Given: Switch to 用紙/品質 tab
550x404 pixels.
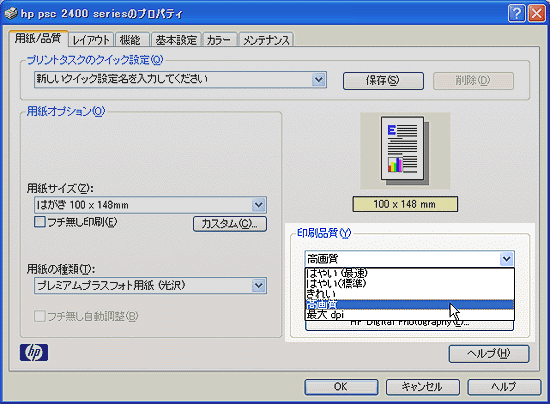Looking at the screenshot, I should [38, 38].
